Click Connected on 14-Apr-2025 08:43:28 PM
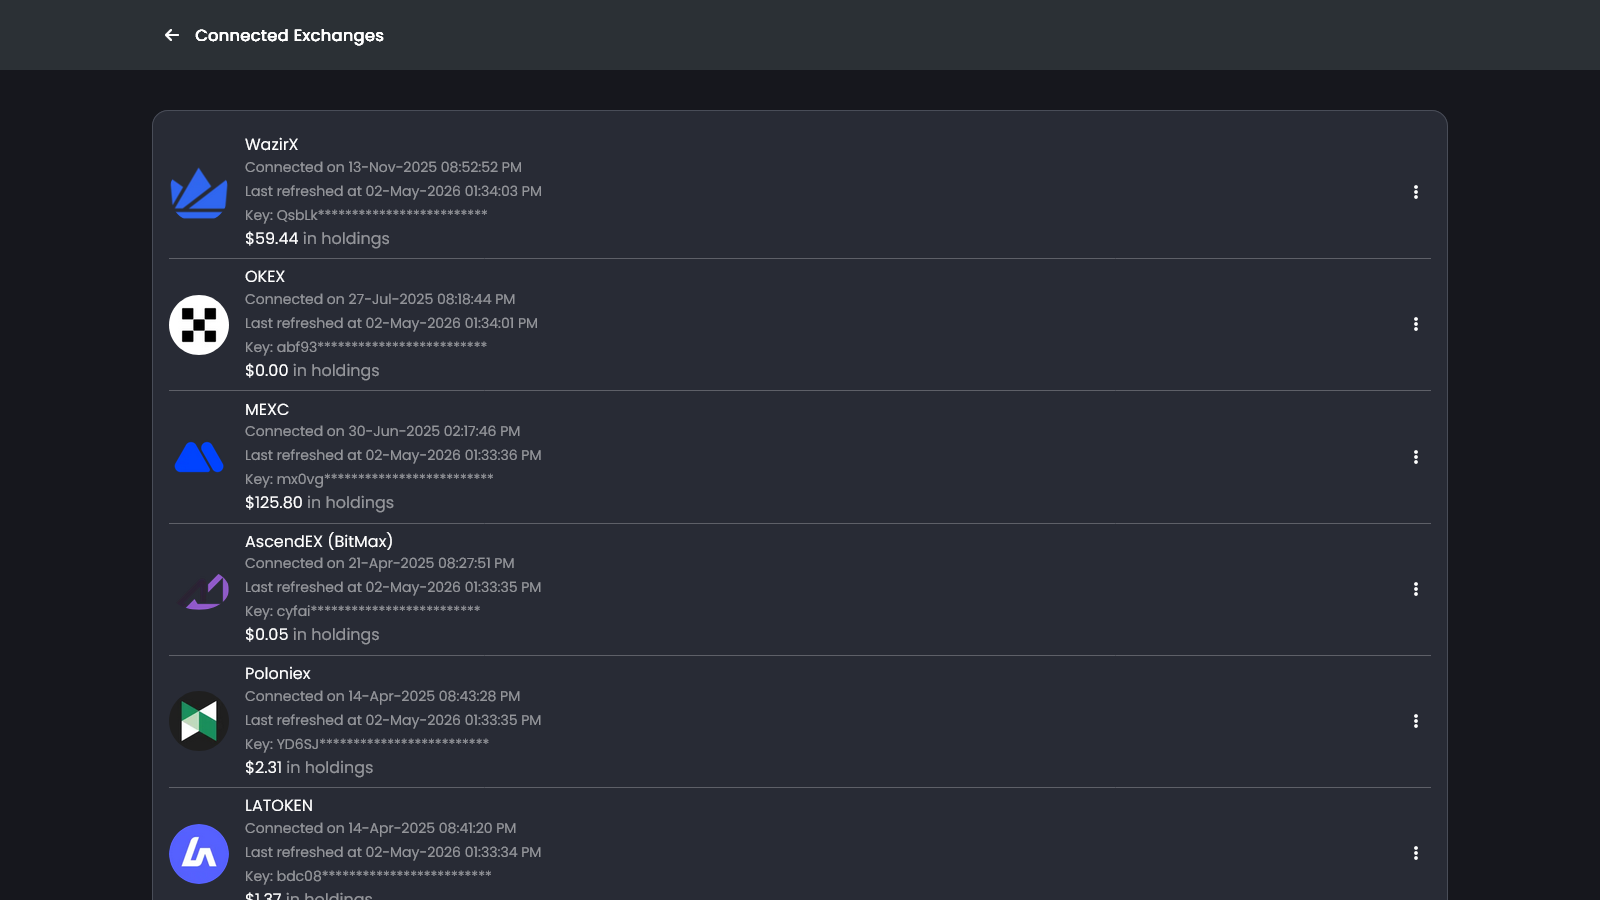 tap(383, 696)
